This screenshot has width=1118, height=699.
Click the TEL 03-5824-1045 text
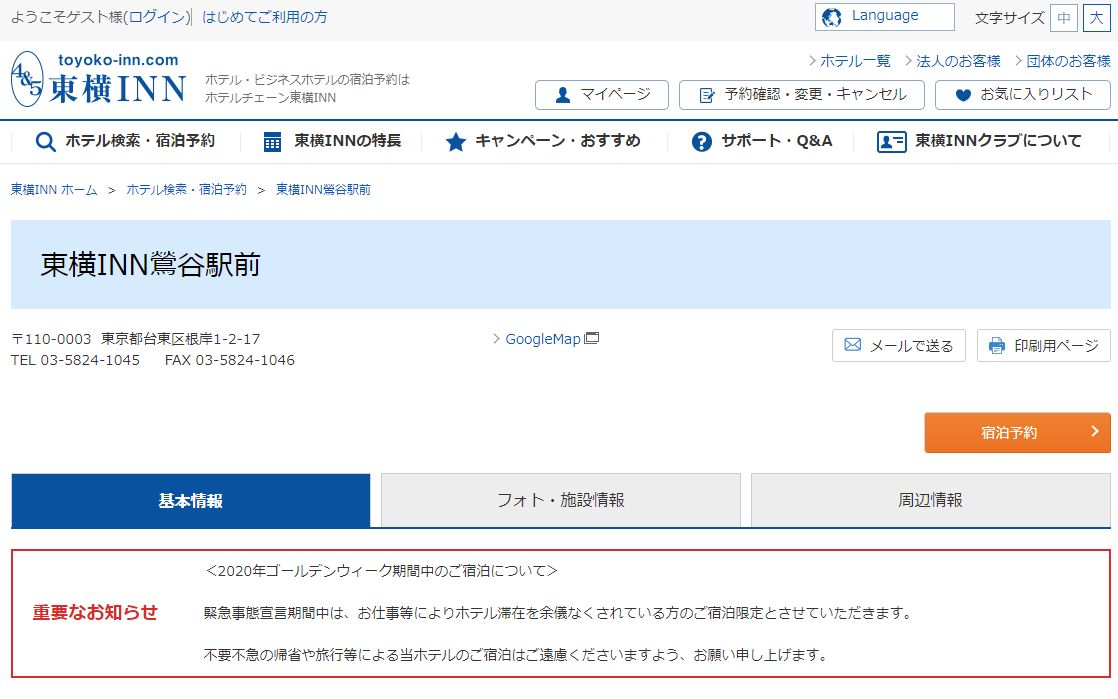pyautogui.click(x=76, y=360)
